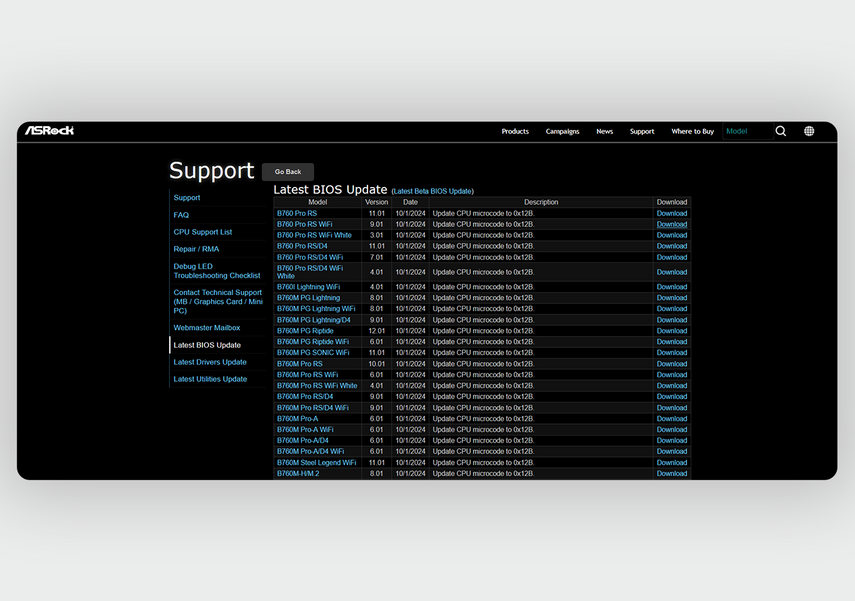The width and height of the screenshot is (855, 601).
Task: Download BIOS for B760M Pro RS
Action: click(x=672, y=364)
